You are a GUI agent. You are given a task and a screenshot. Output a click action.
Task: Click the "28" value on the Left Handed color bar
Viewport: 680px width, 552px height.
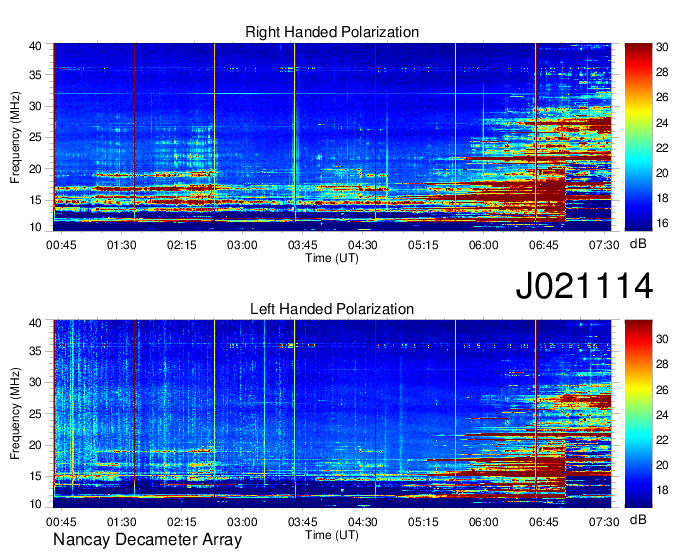coord(662,364)
